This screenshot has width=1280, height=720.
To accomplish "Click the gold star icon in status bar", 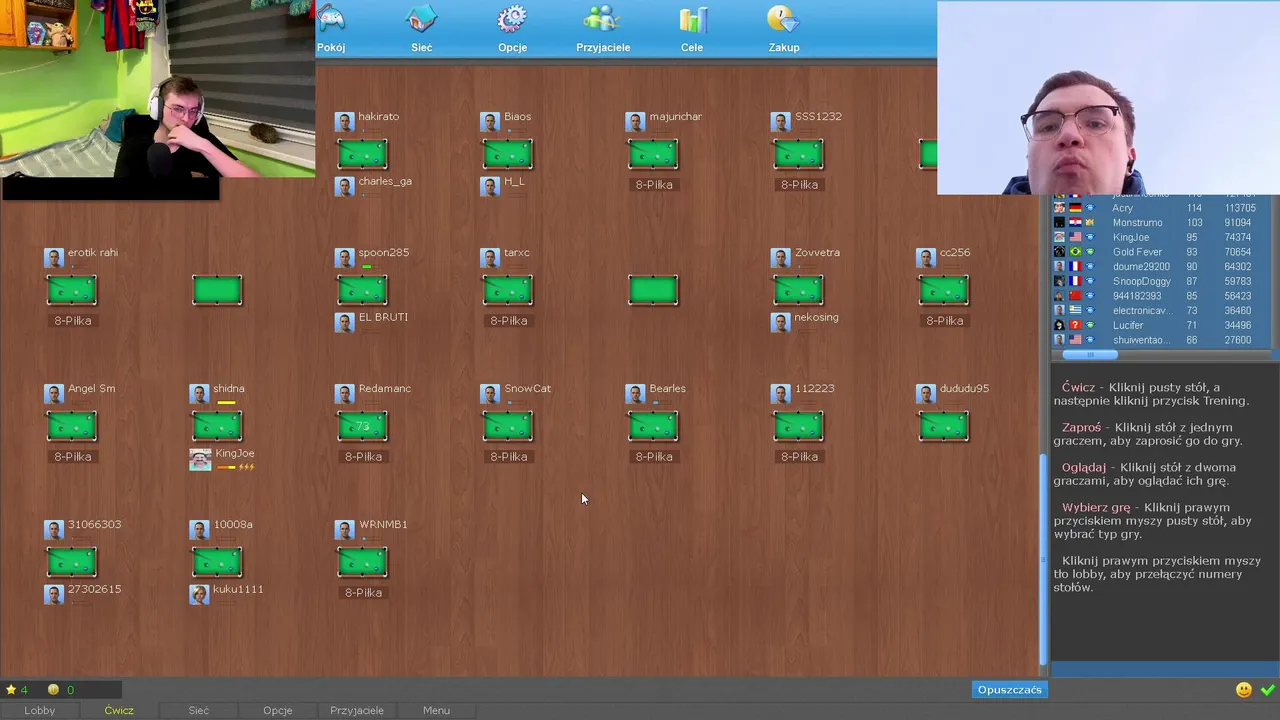I will click(x=11, y=690).
